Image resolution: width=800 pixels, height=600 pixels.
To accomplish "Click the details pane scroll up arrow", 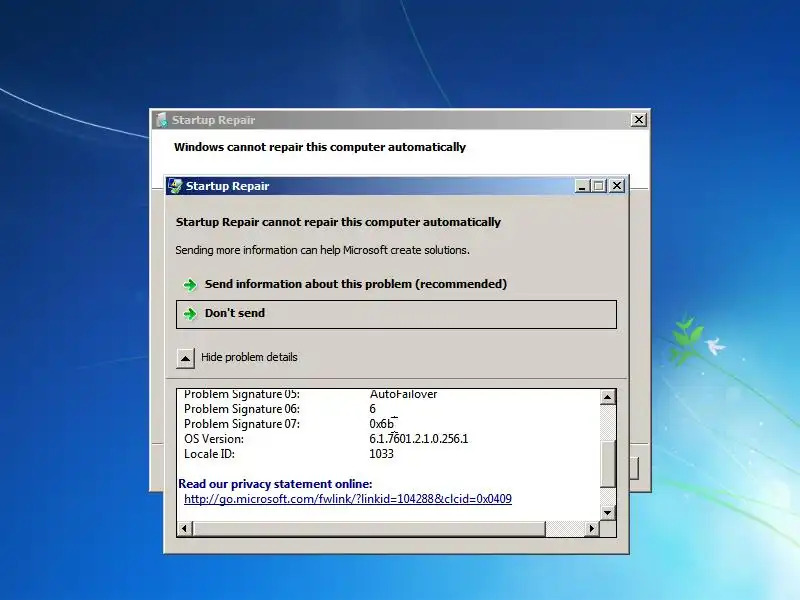I will pyautogui.click(x=607, y=397).
